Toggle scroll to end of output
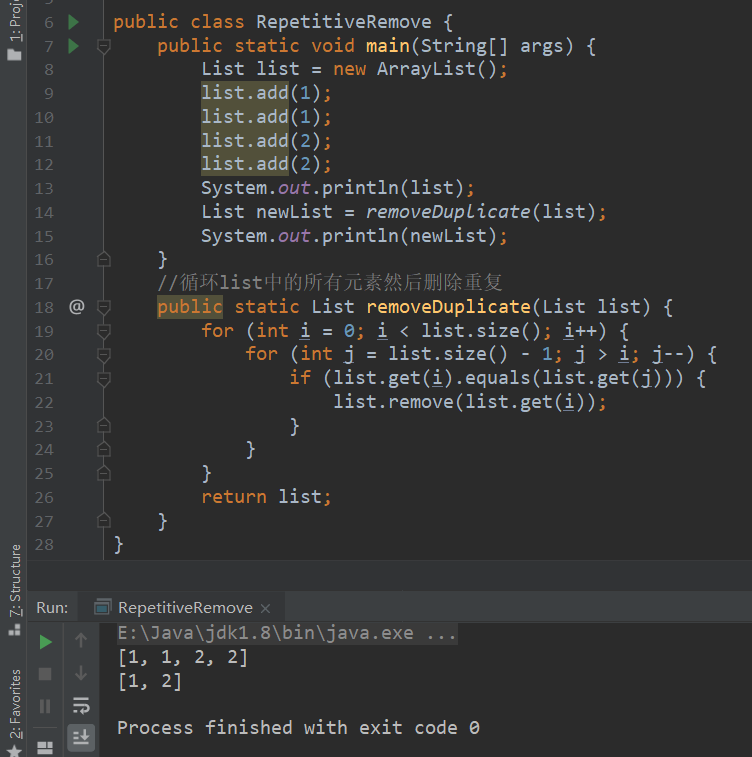The image size is (752, 757). click(81, 737)
